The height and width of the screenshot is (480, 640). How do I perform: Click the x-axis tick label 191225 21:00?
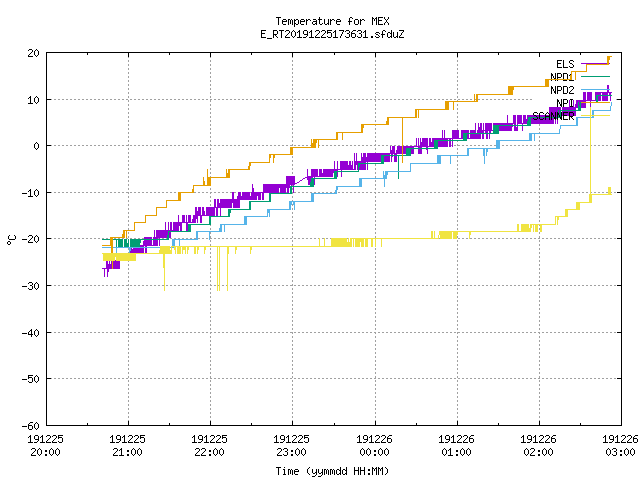(x=127, y=446)
